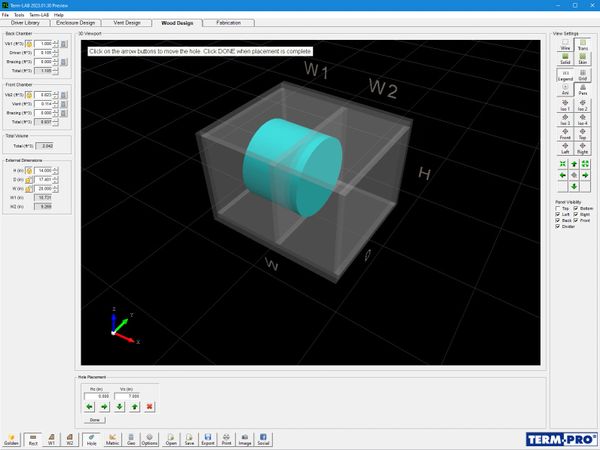Move the hole up with the green arrow

(x=134, y=407)
